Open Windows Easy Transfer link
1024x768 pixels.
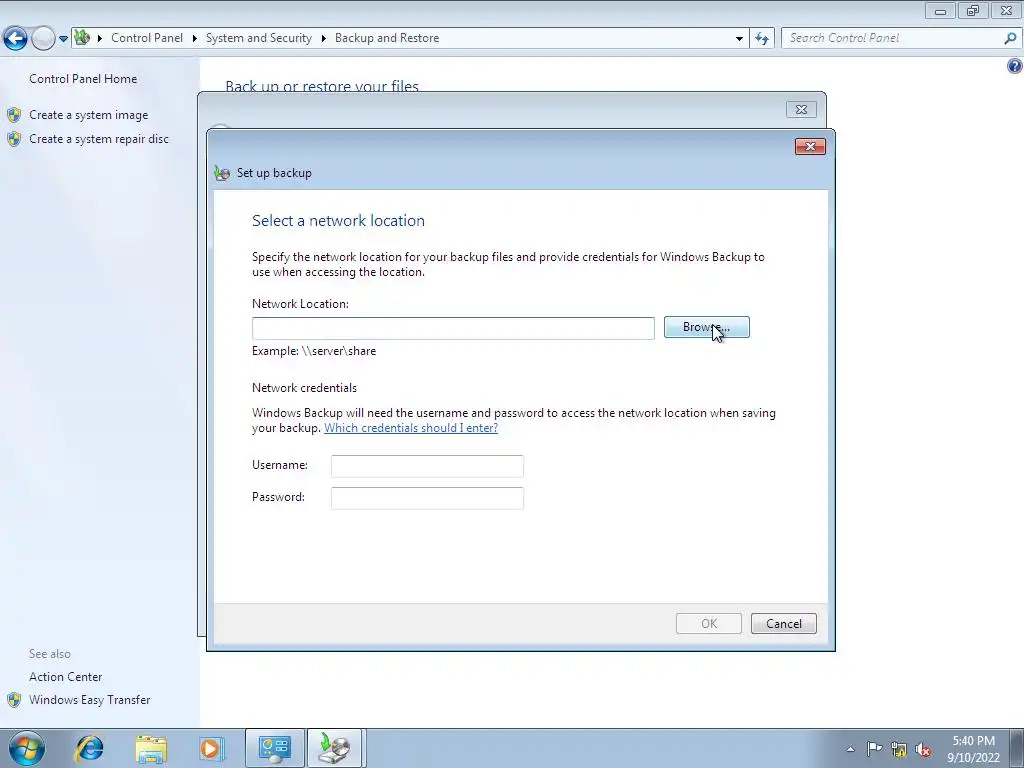click(89, 700)
